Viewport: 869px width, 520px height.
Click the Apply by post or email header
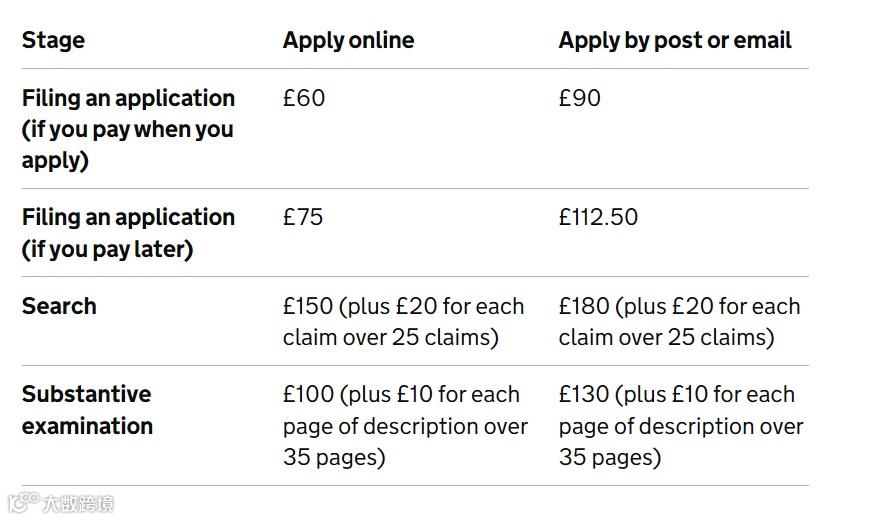674,40
